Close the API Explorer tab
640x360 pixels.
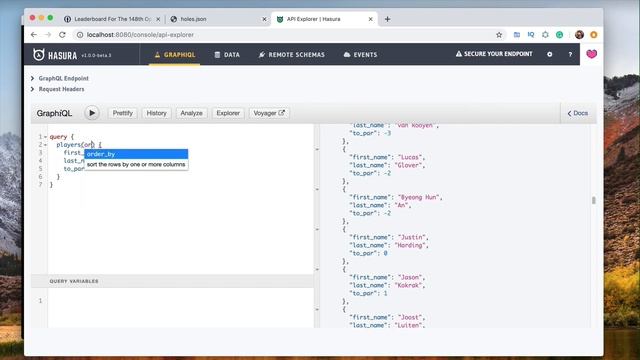(x=371, y=19)
